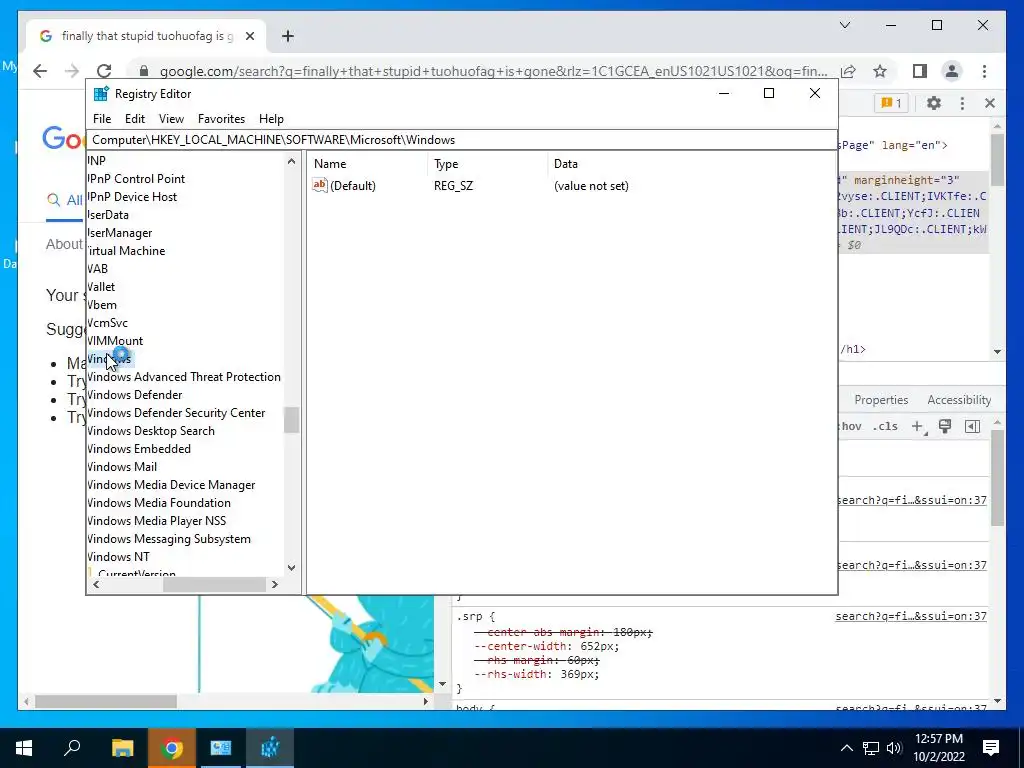The height and width of the screenshot is (768, 1024).
Task: Open Windows Start menu
Action: [24, 748]
